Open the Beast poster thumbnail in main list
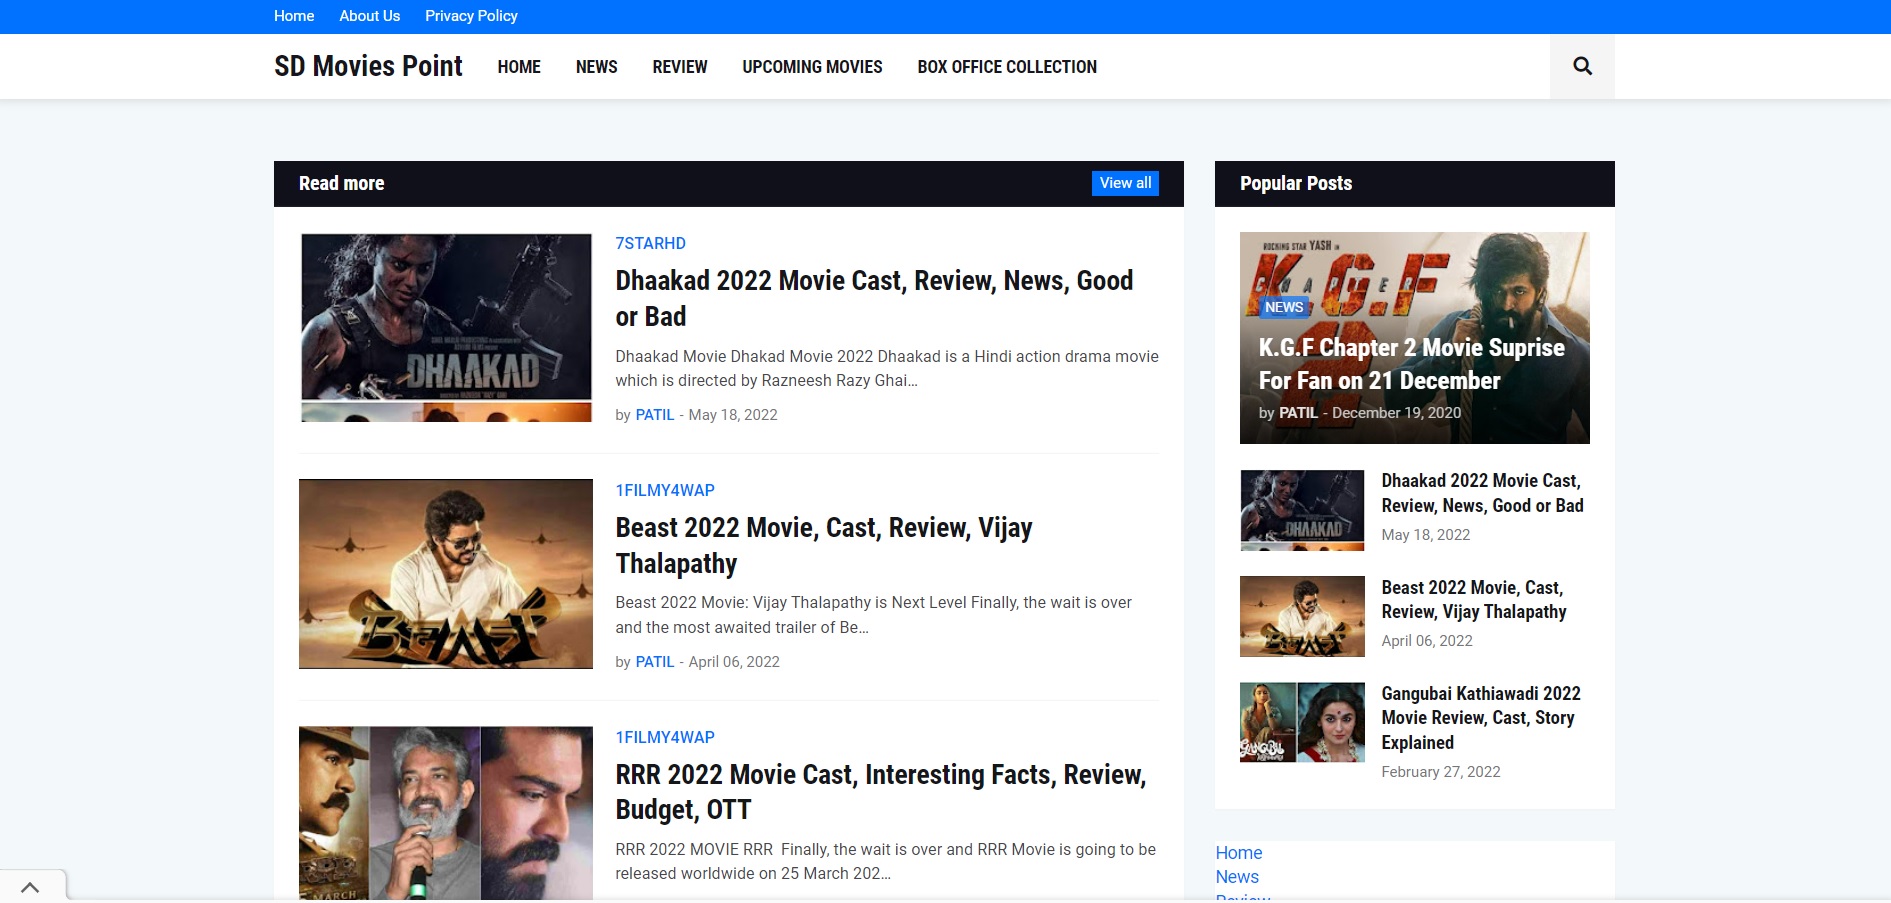The width and height of the screenshot is (1891, 903). pos(446,574)
